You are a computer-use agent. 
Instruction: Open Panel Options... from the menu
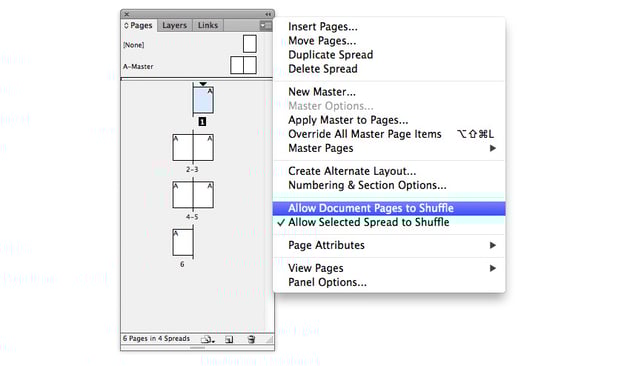coord(389,282)
